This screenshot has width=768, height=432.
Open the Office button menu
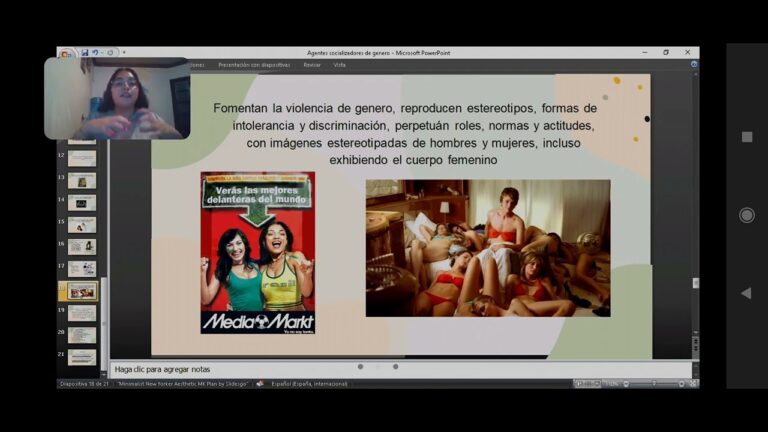(x=66, y=53)
